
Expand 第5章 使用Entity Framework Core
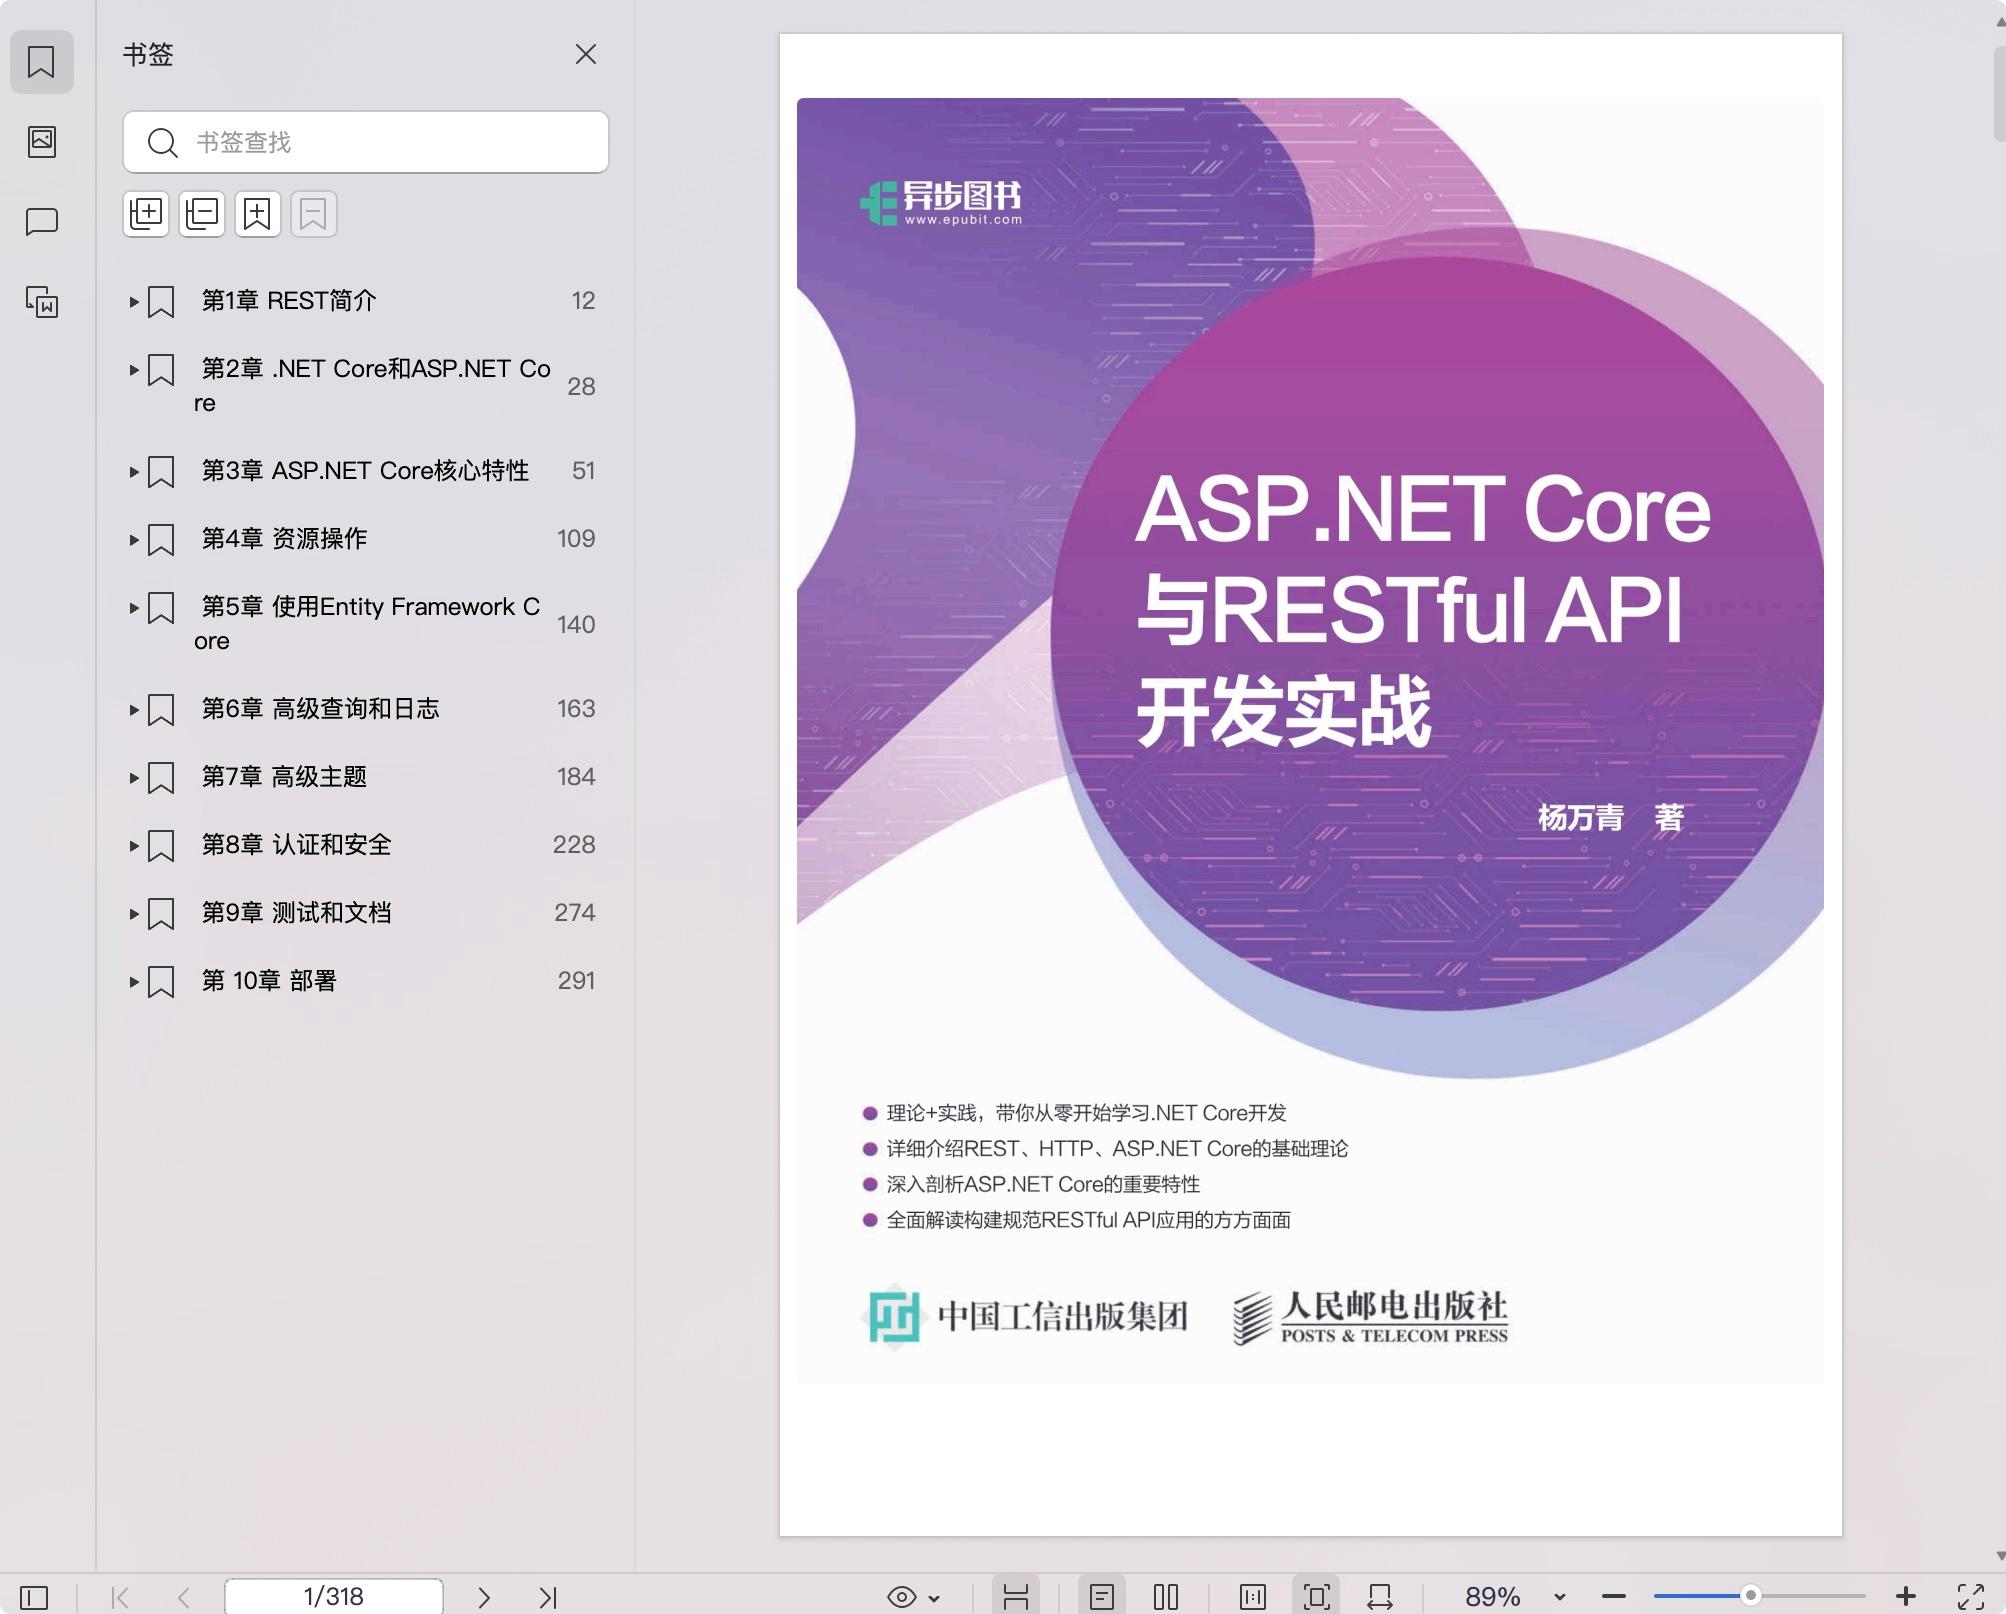tap(133, 607)
